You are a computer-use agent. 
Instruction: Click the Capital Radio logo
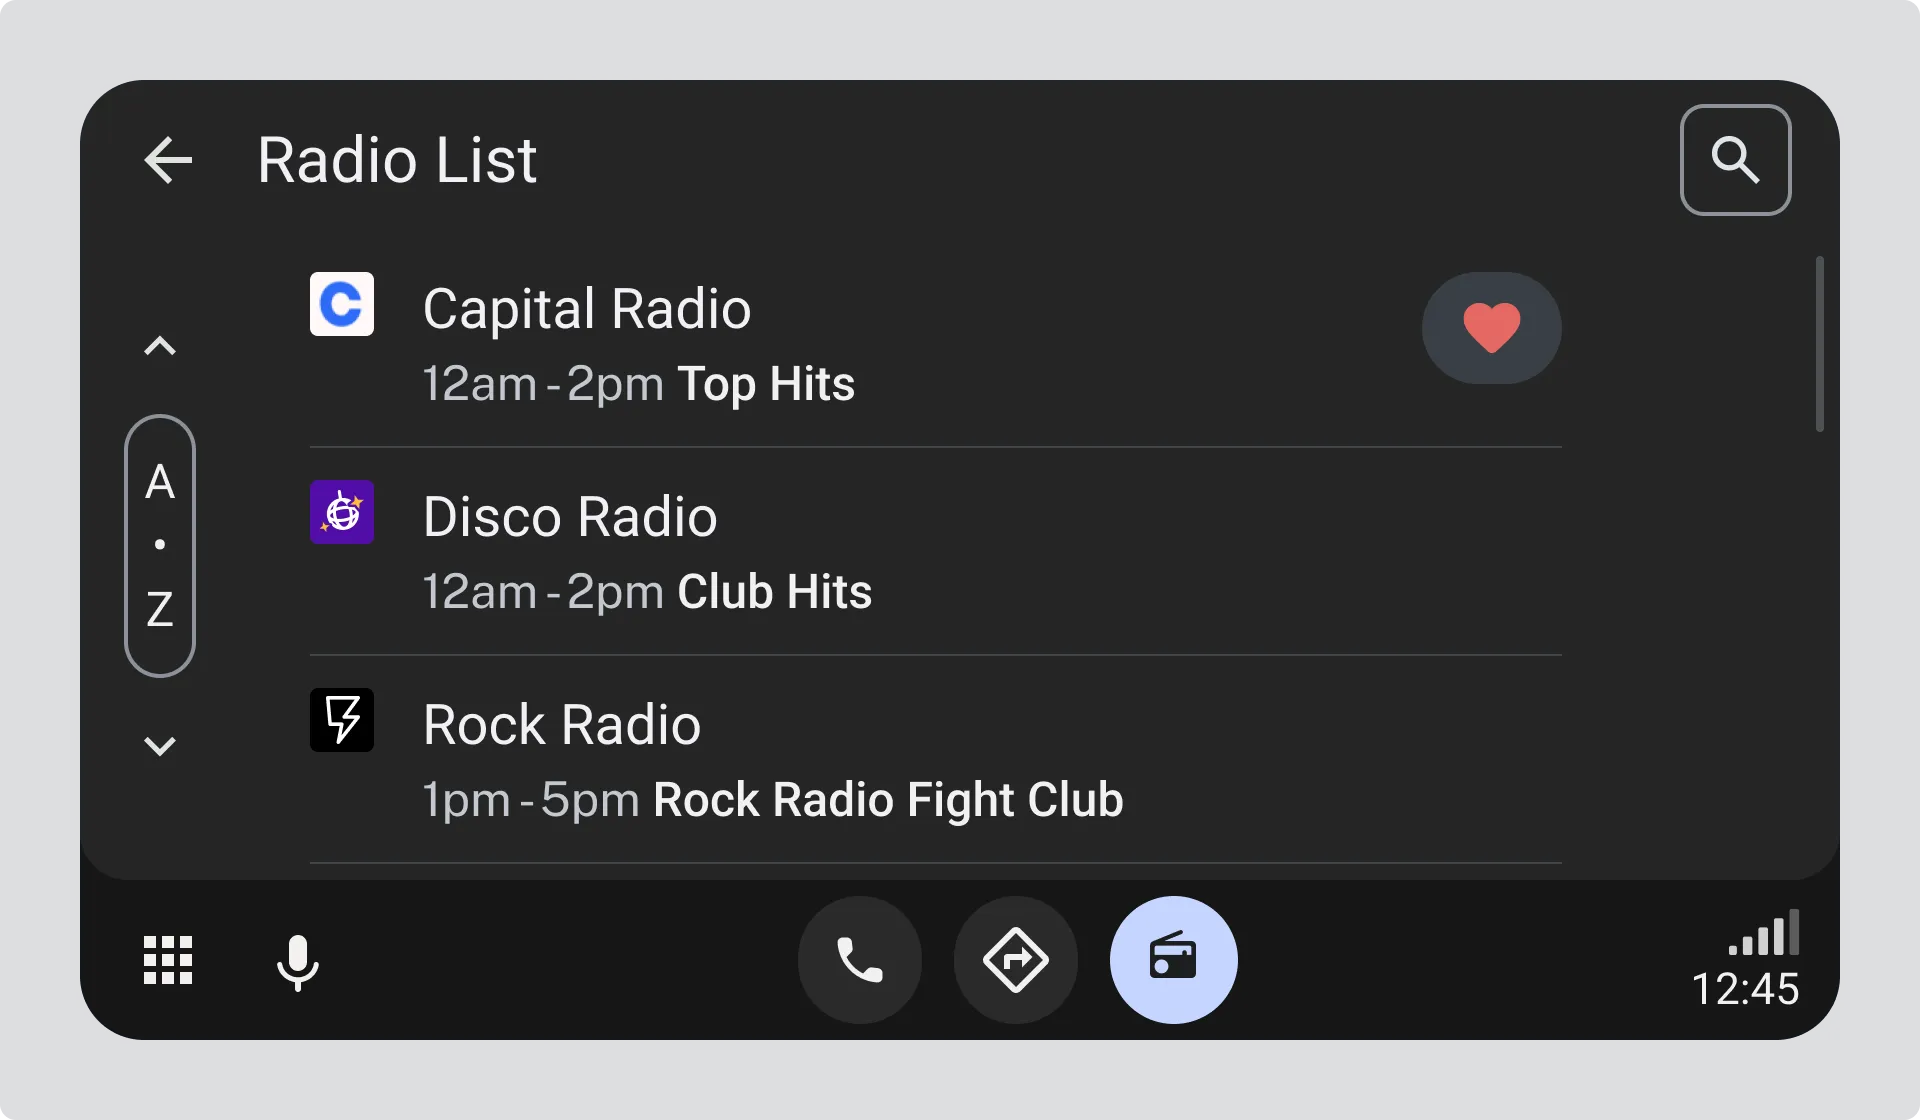342,304
